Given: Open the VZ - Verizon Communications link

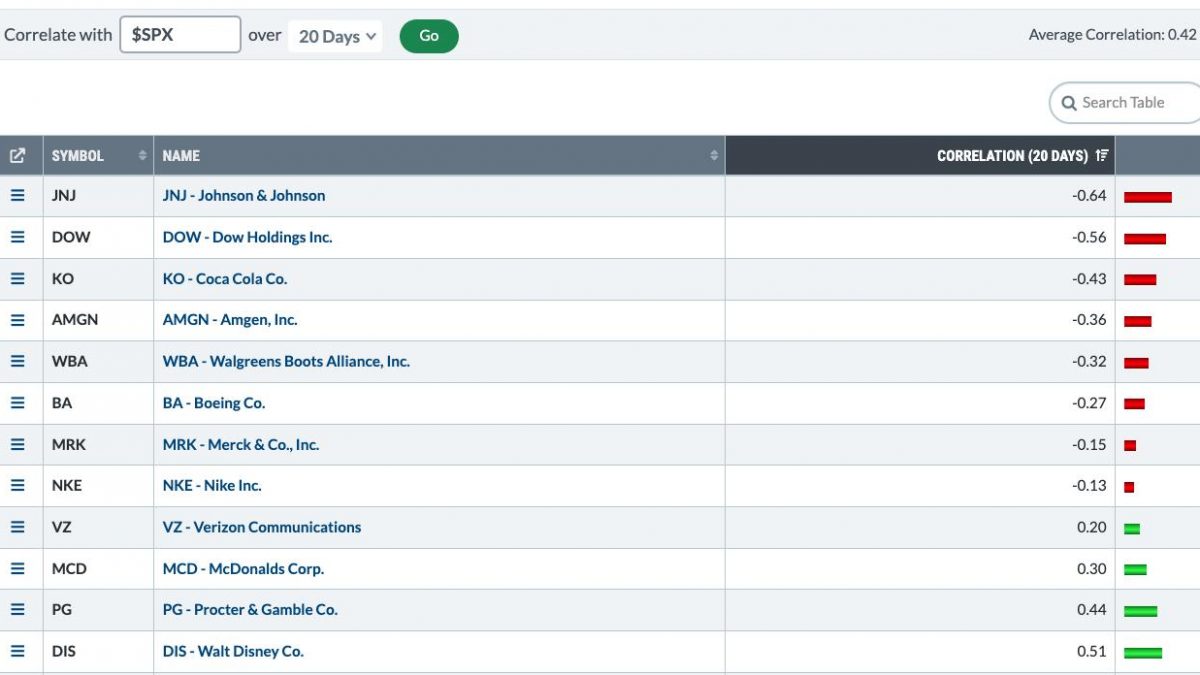Looking at the screenshot, I should click(262, 527).
